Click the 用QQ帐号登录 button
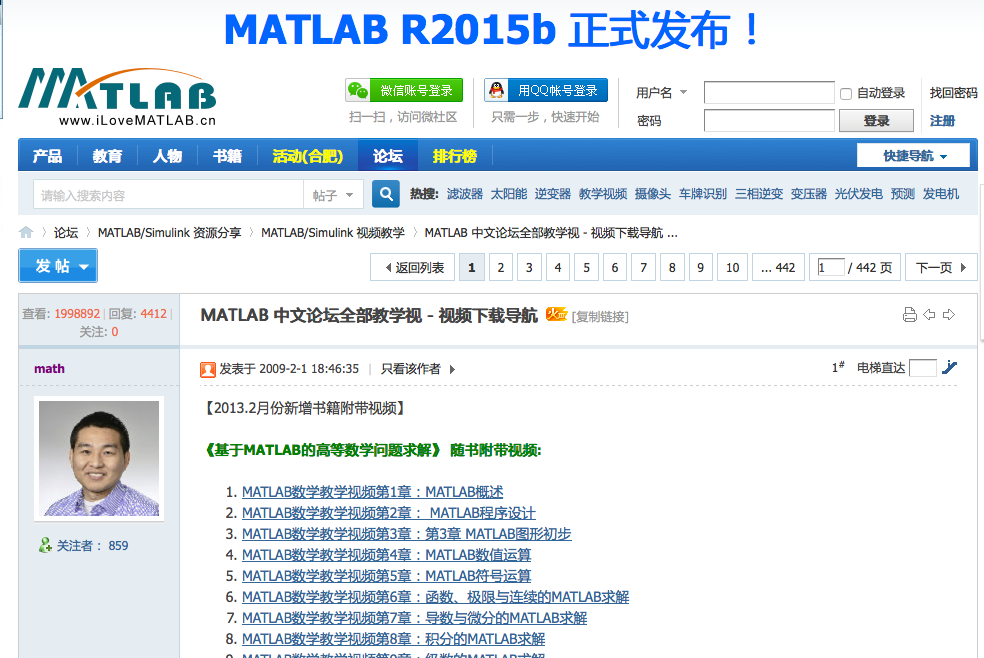Image resolution: width=984 pixels, height=658 pixels. tap(546, 90)
